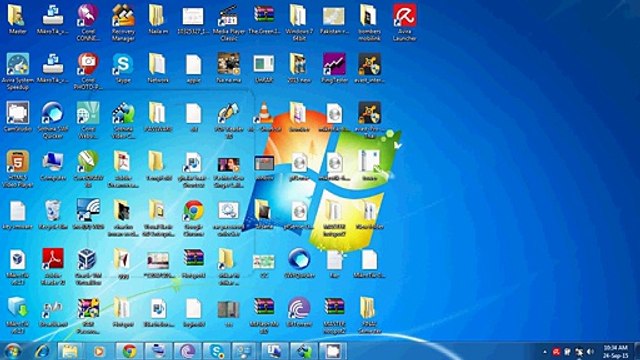Image resolution: width=640 pixels, height=360 pixels.
Task: Switch to Chrome in the taskbar
Action: click(129, 351)
